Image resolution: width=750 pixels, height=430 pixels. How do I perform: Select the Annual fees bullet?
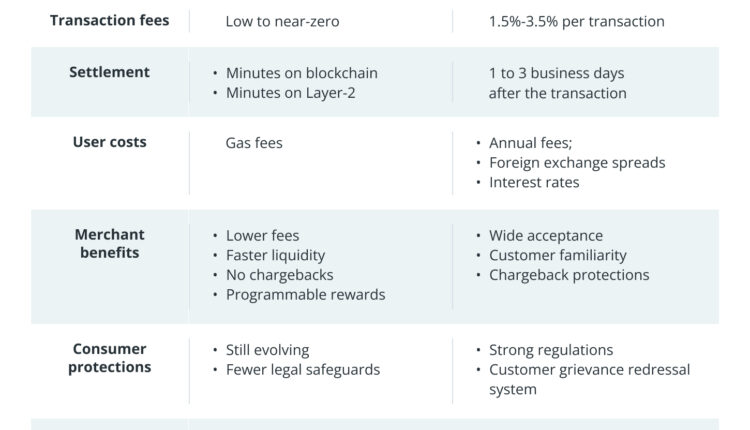click(530, 143)
